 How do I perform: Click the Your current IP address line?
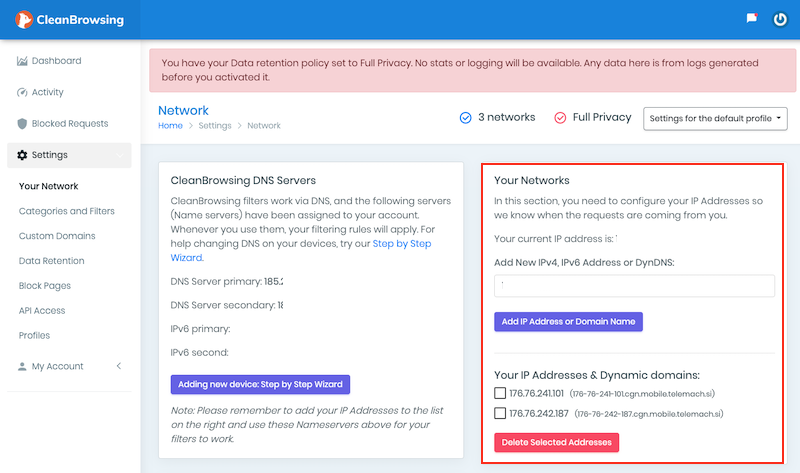tap(556, 239)
